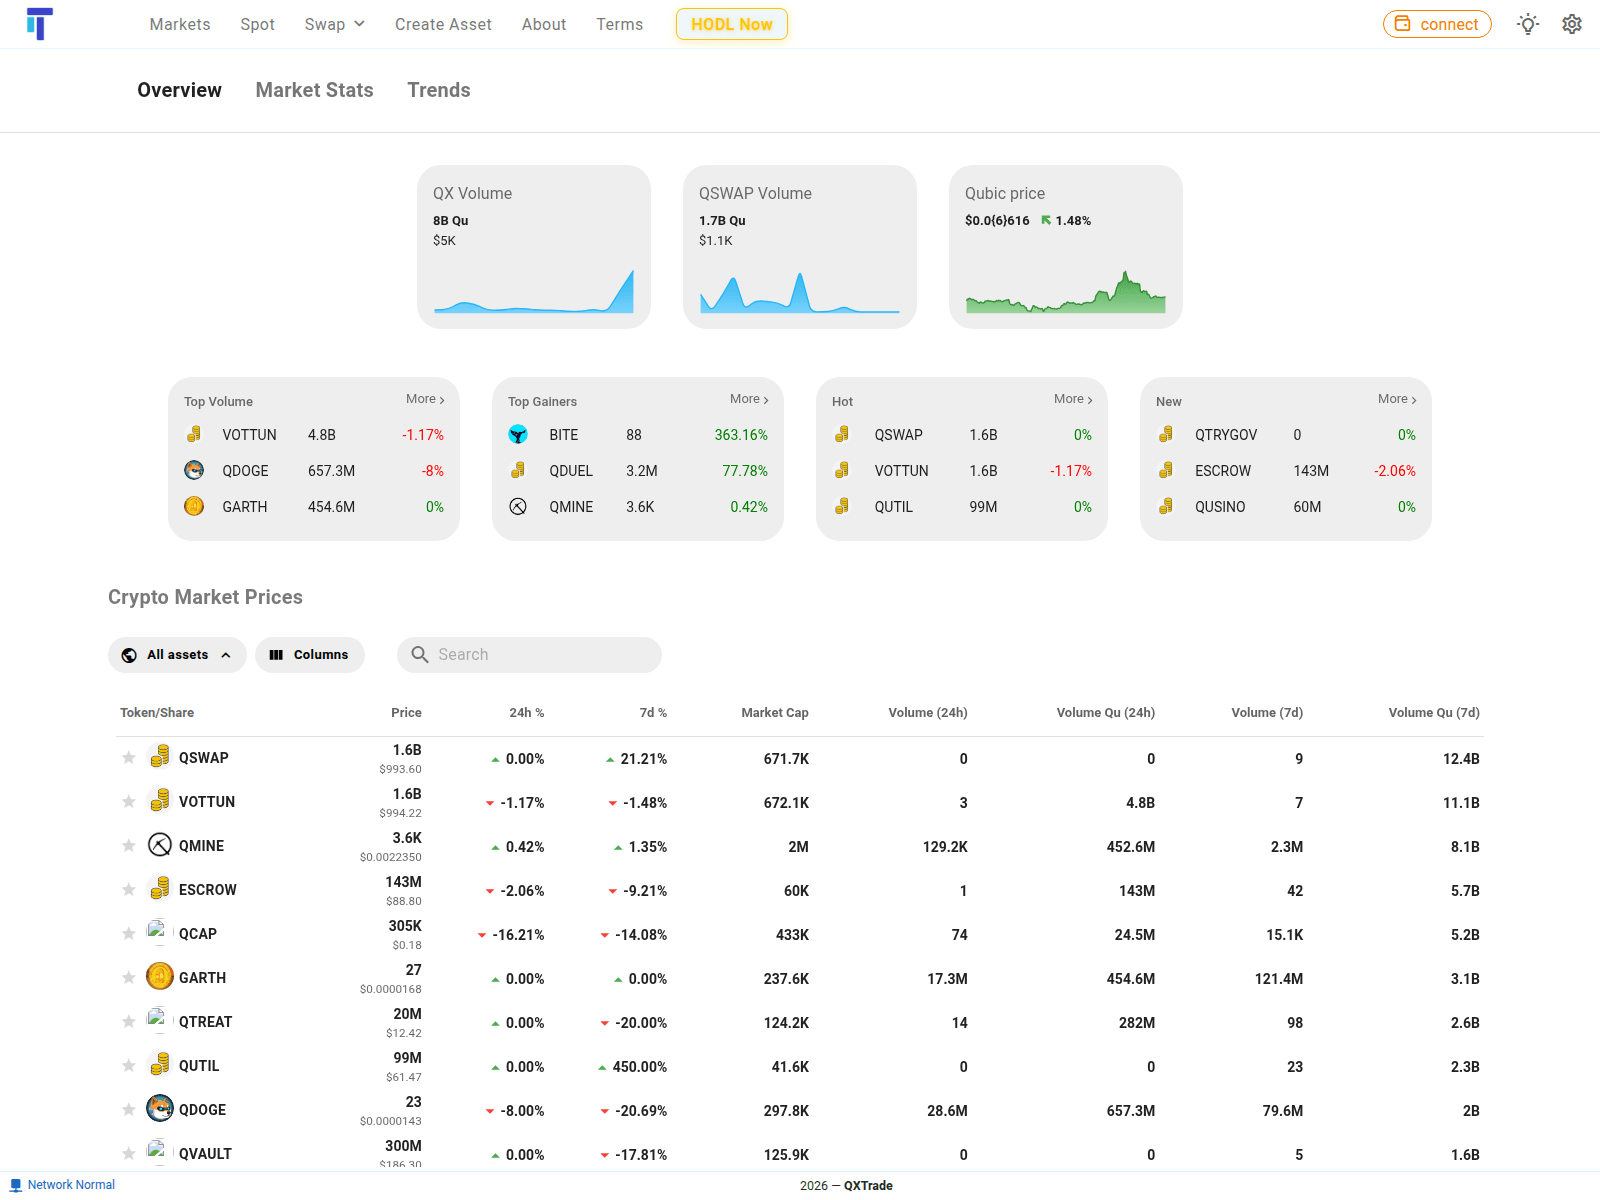Select the Overview tab
Screen dimensions: 1600x1200
click(x=179, y=90)
